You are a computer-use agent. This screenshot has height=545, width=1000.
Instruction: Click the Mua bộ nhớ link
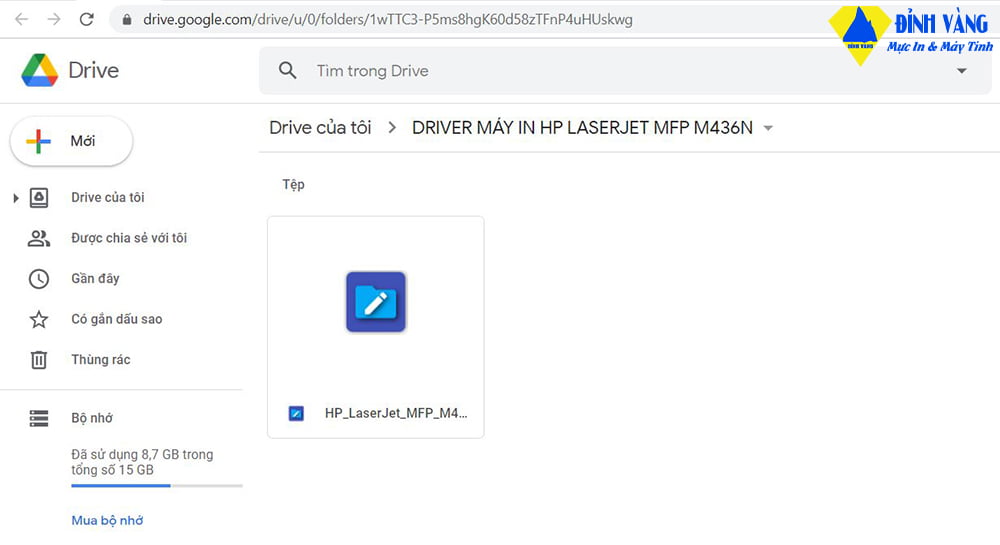(x=107, y=520)
